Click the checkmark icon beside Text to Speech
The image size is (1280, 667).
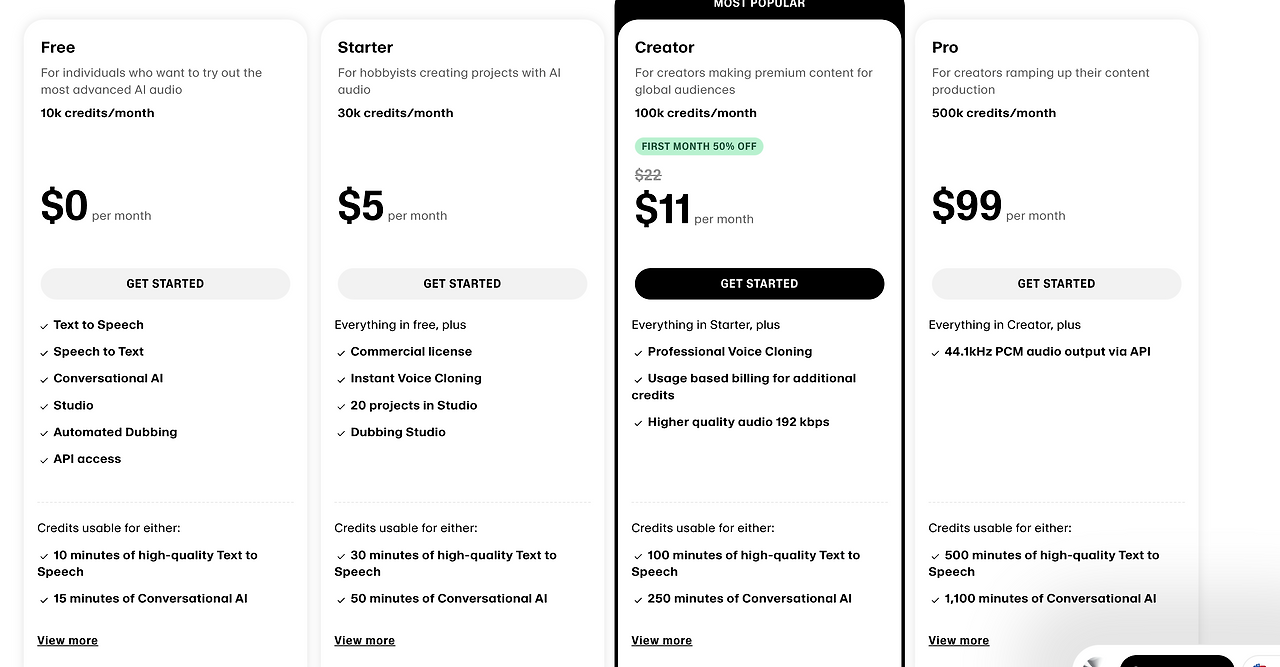tap(44, 326)
